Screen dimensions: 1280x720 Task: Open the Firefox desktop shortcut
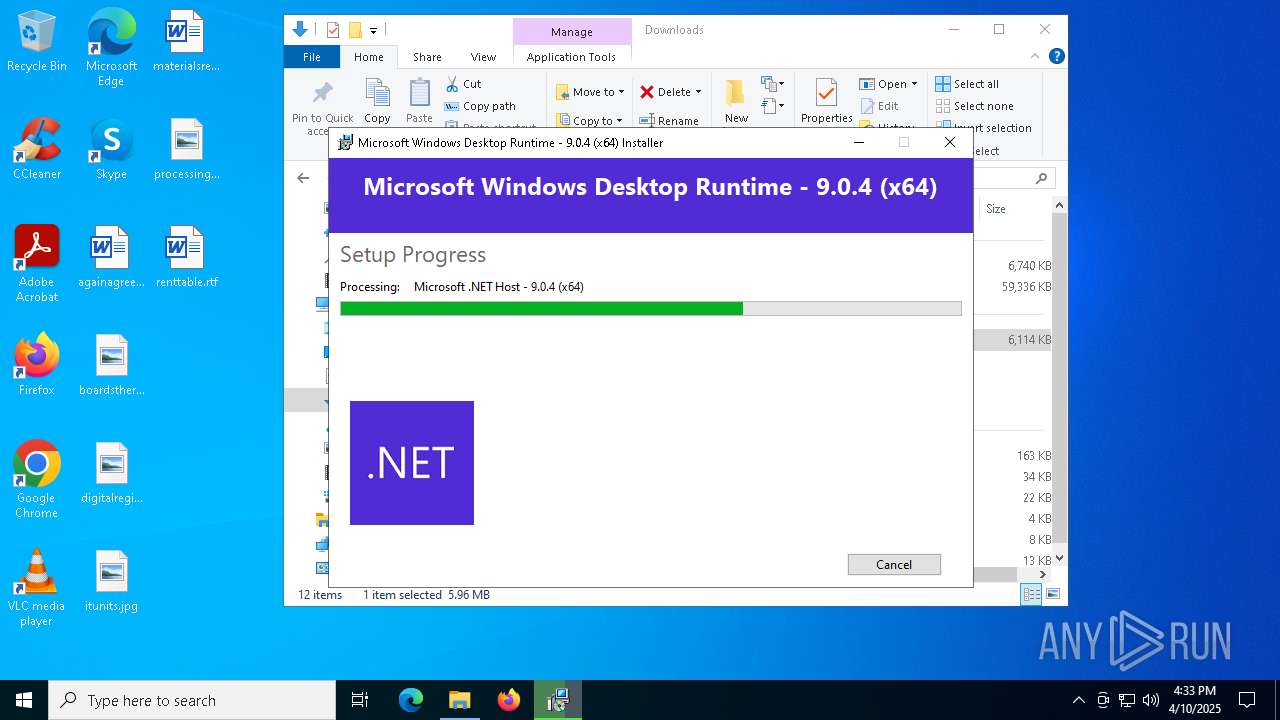(37, 365)
